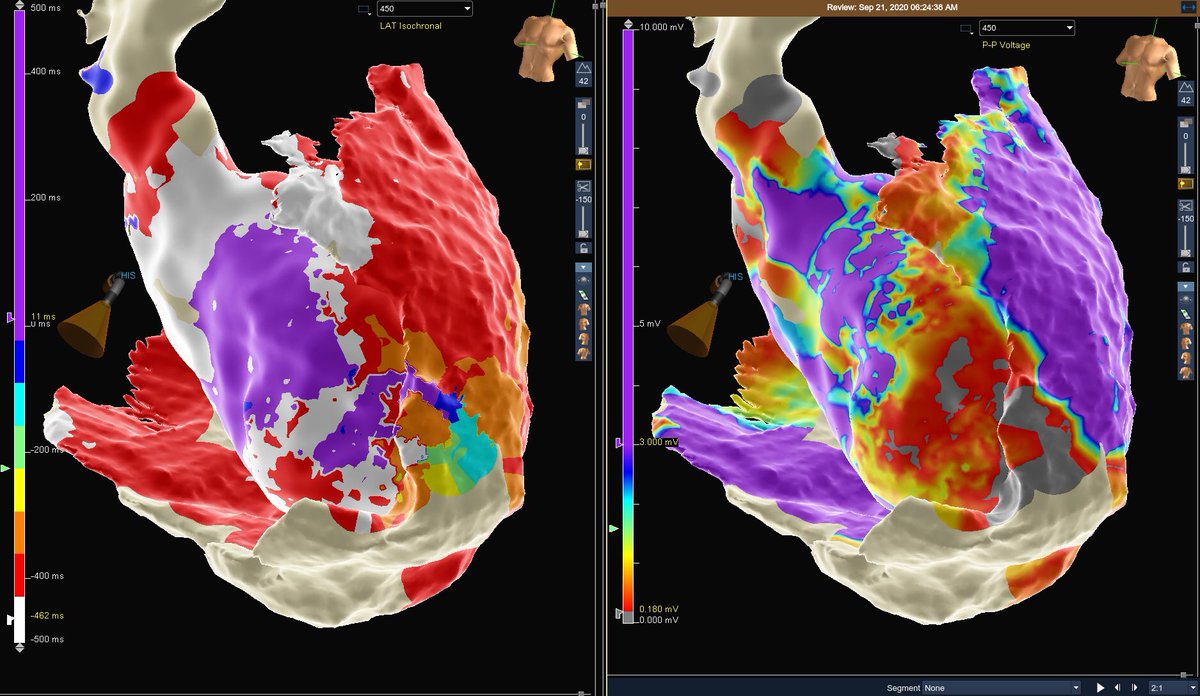Screen dimensions: 1200x696
Task: Open the 450 dropdown in the right voltage map
Action: [1029, 29]
